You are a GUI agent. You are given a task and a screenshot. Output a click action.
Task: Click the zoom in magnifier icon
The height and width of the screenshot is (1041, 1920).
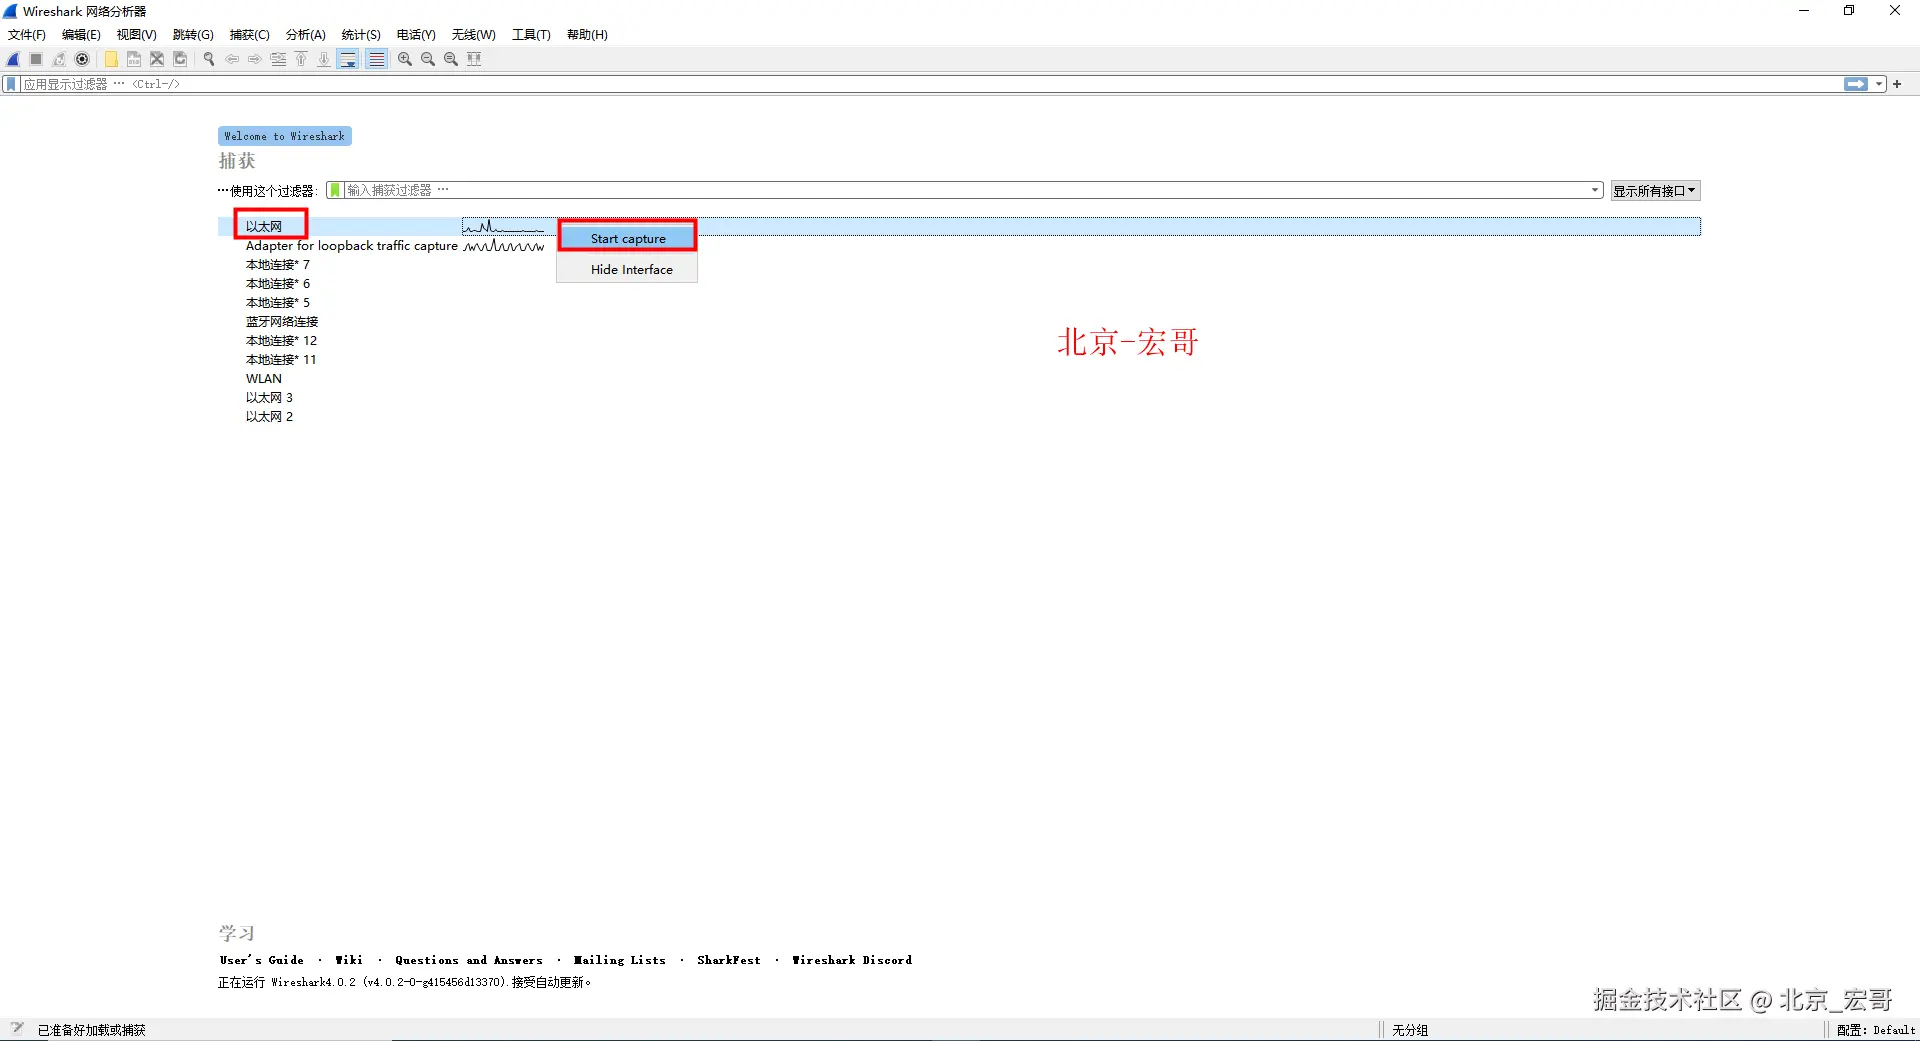[405, 59]
